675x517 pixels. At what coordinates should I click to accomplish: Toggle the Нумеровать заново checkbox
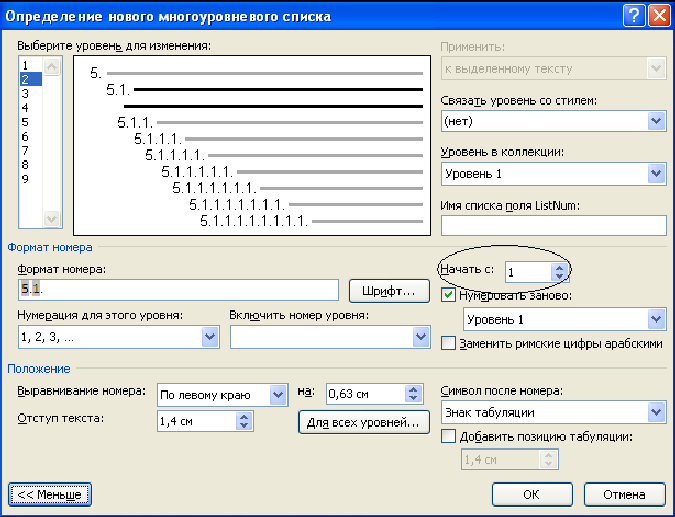click(x=448, y=295)
